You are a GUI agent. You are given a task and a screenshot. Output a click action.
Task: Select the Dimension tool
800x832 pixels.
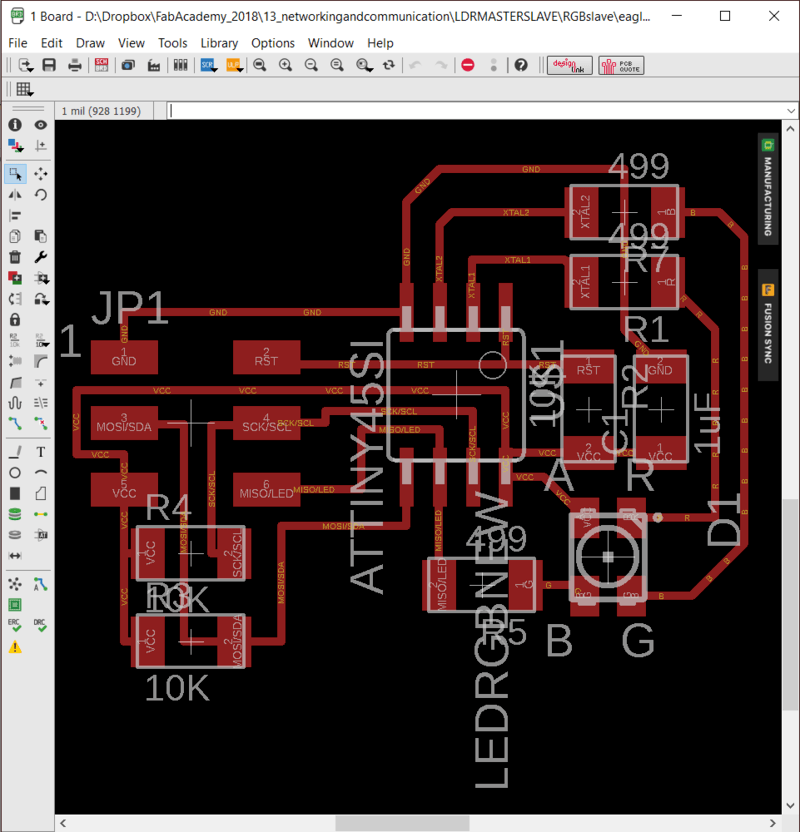(15, 556)
